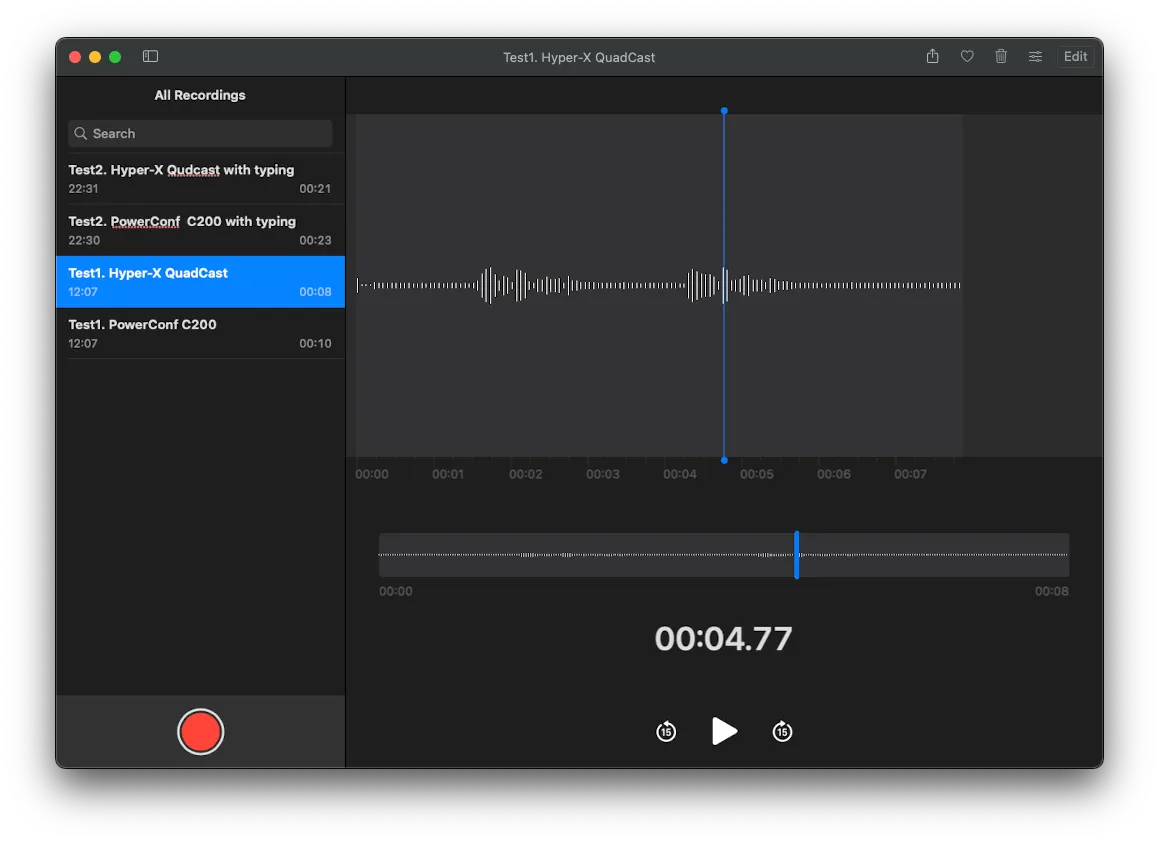Toggle the sidebar visibility icon
Viewport: 1159px width, 842px height.
click(x=151, y=57)
